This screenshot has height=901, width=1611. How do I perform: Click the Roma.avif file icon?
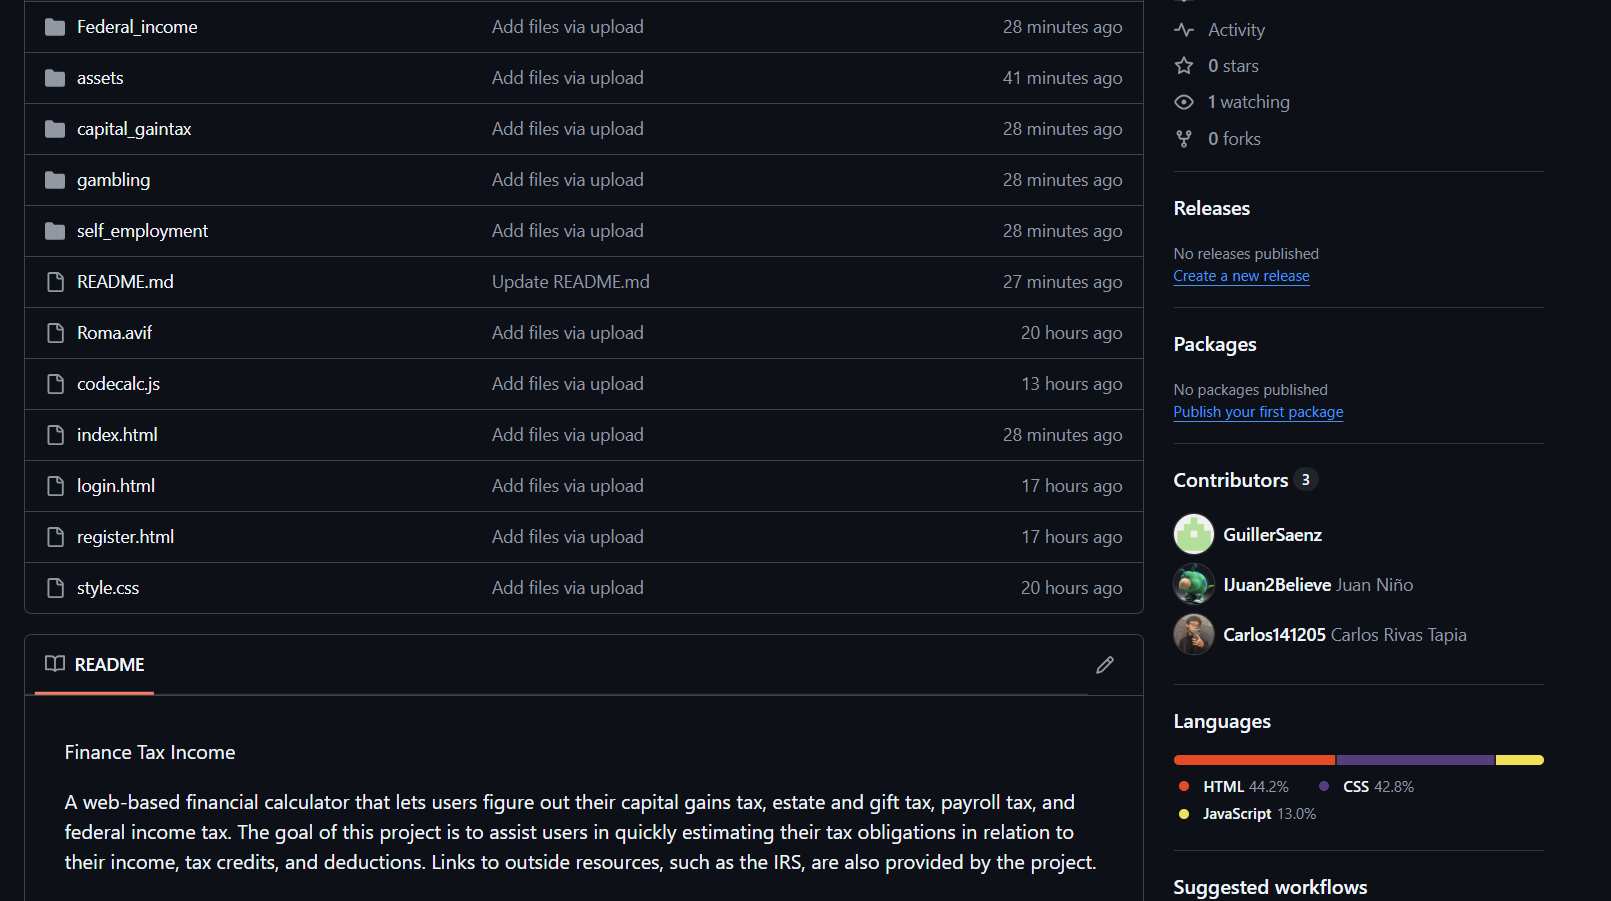(56, 333)
